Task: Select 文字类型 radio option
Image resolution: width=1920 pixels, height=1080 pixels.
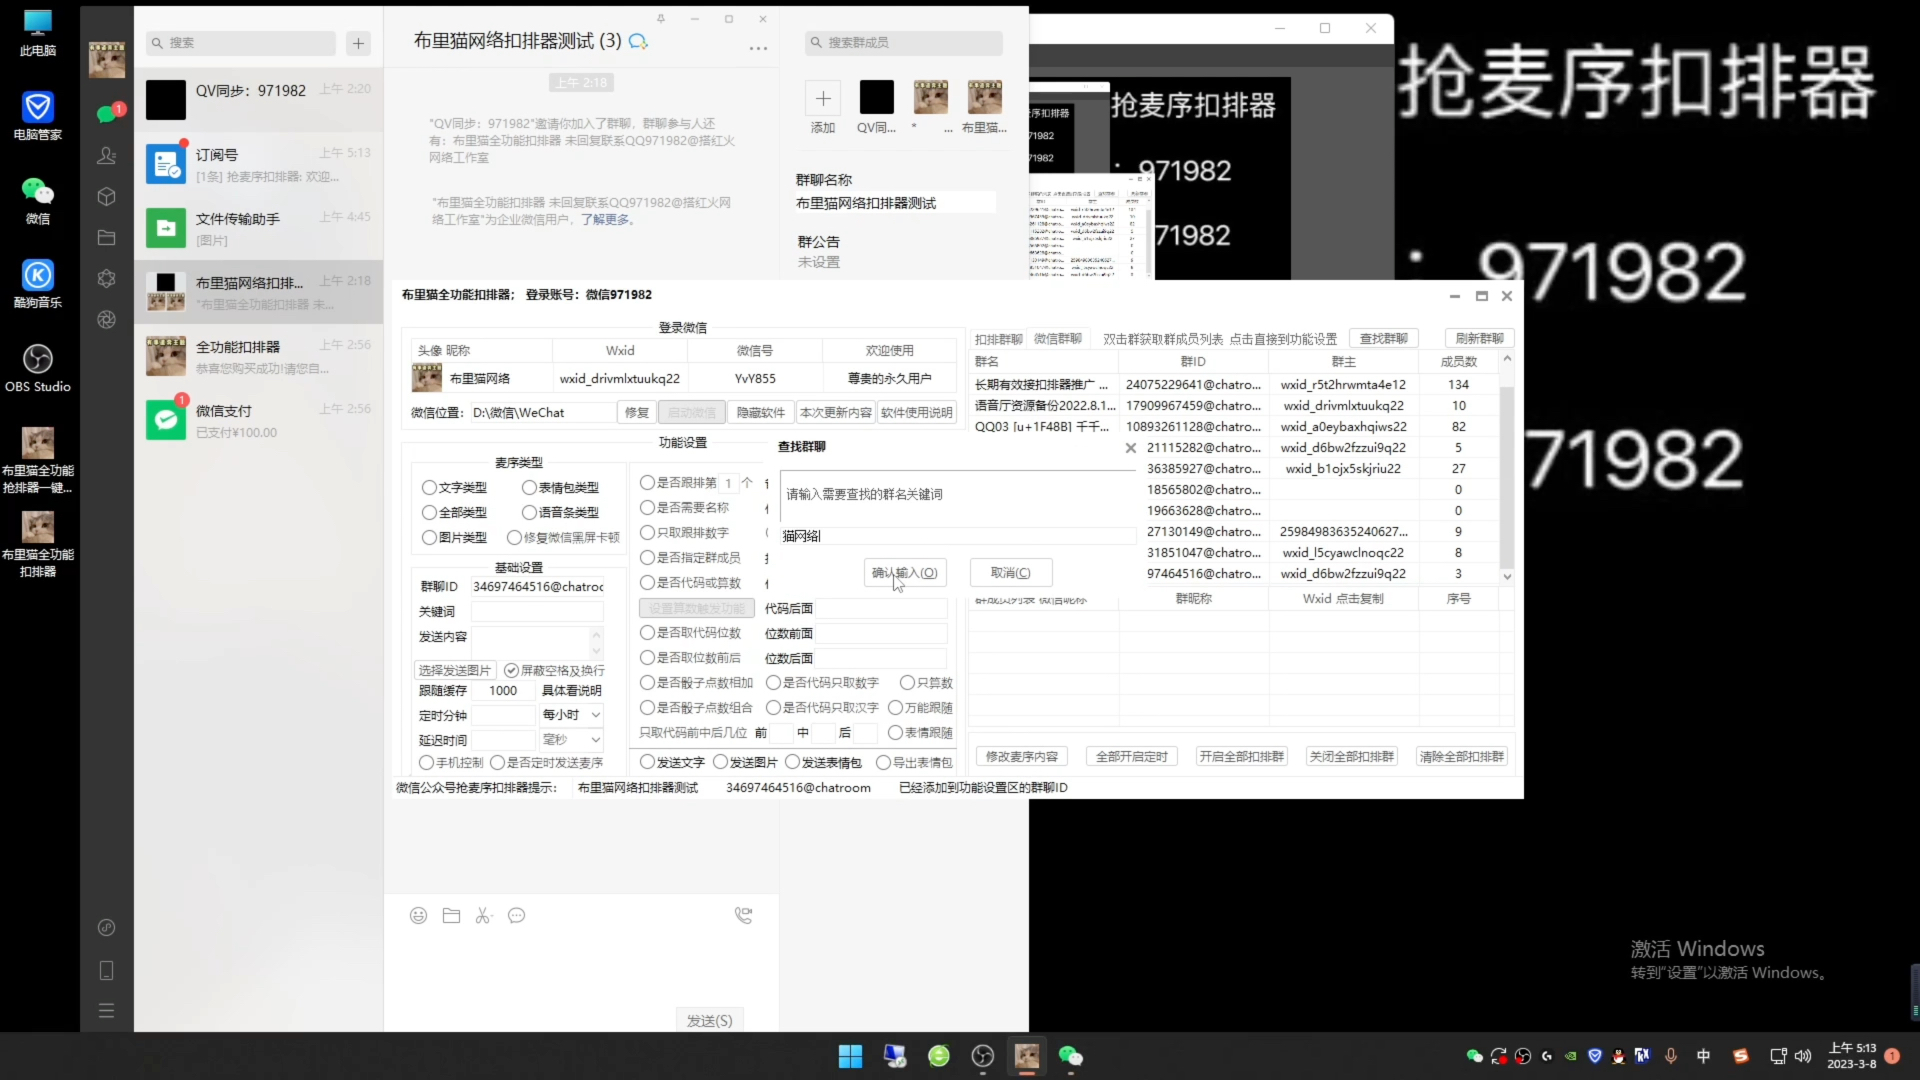Action: (x=454, y=488)
